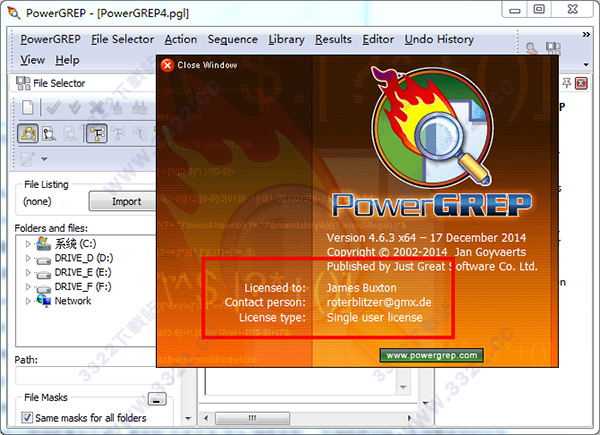Click the X exclude icon in File Selector toolbar
The height and width of the screenshot is (435, 600).
coord(96,108)
